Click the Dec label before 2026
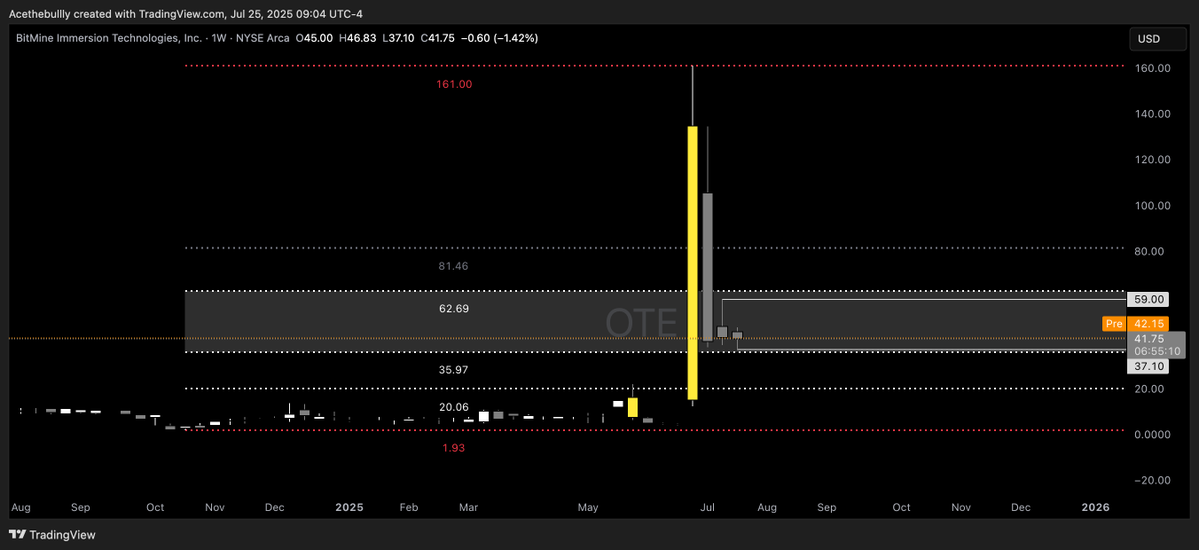 click(1020, 507)
